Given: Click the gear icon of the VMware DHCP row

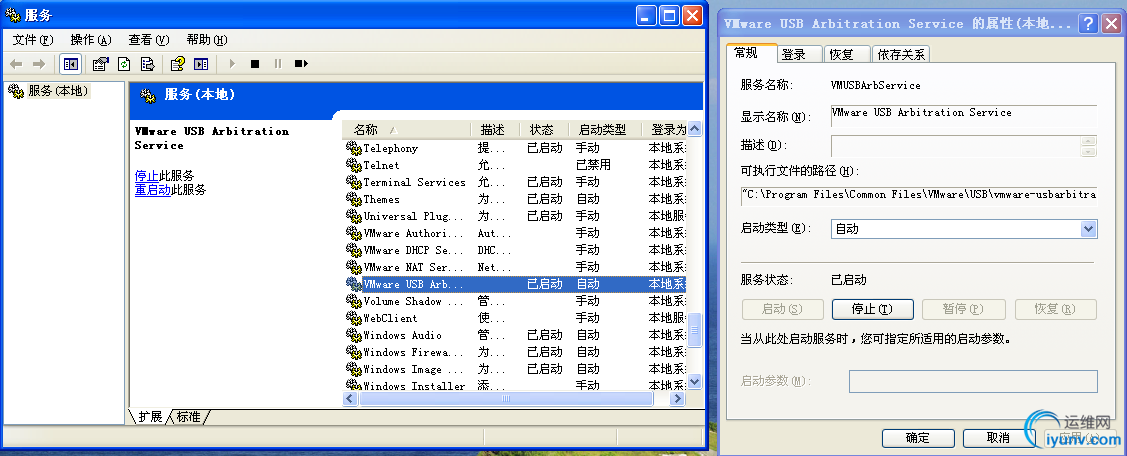Looking at the screenshot, I should pyautogui.click(x=354, y=250).
